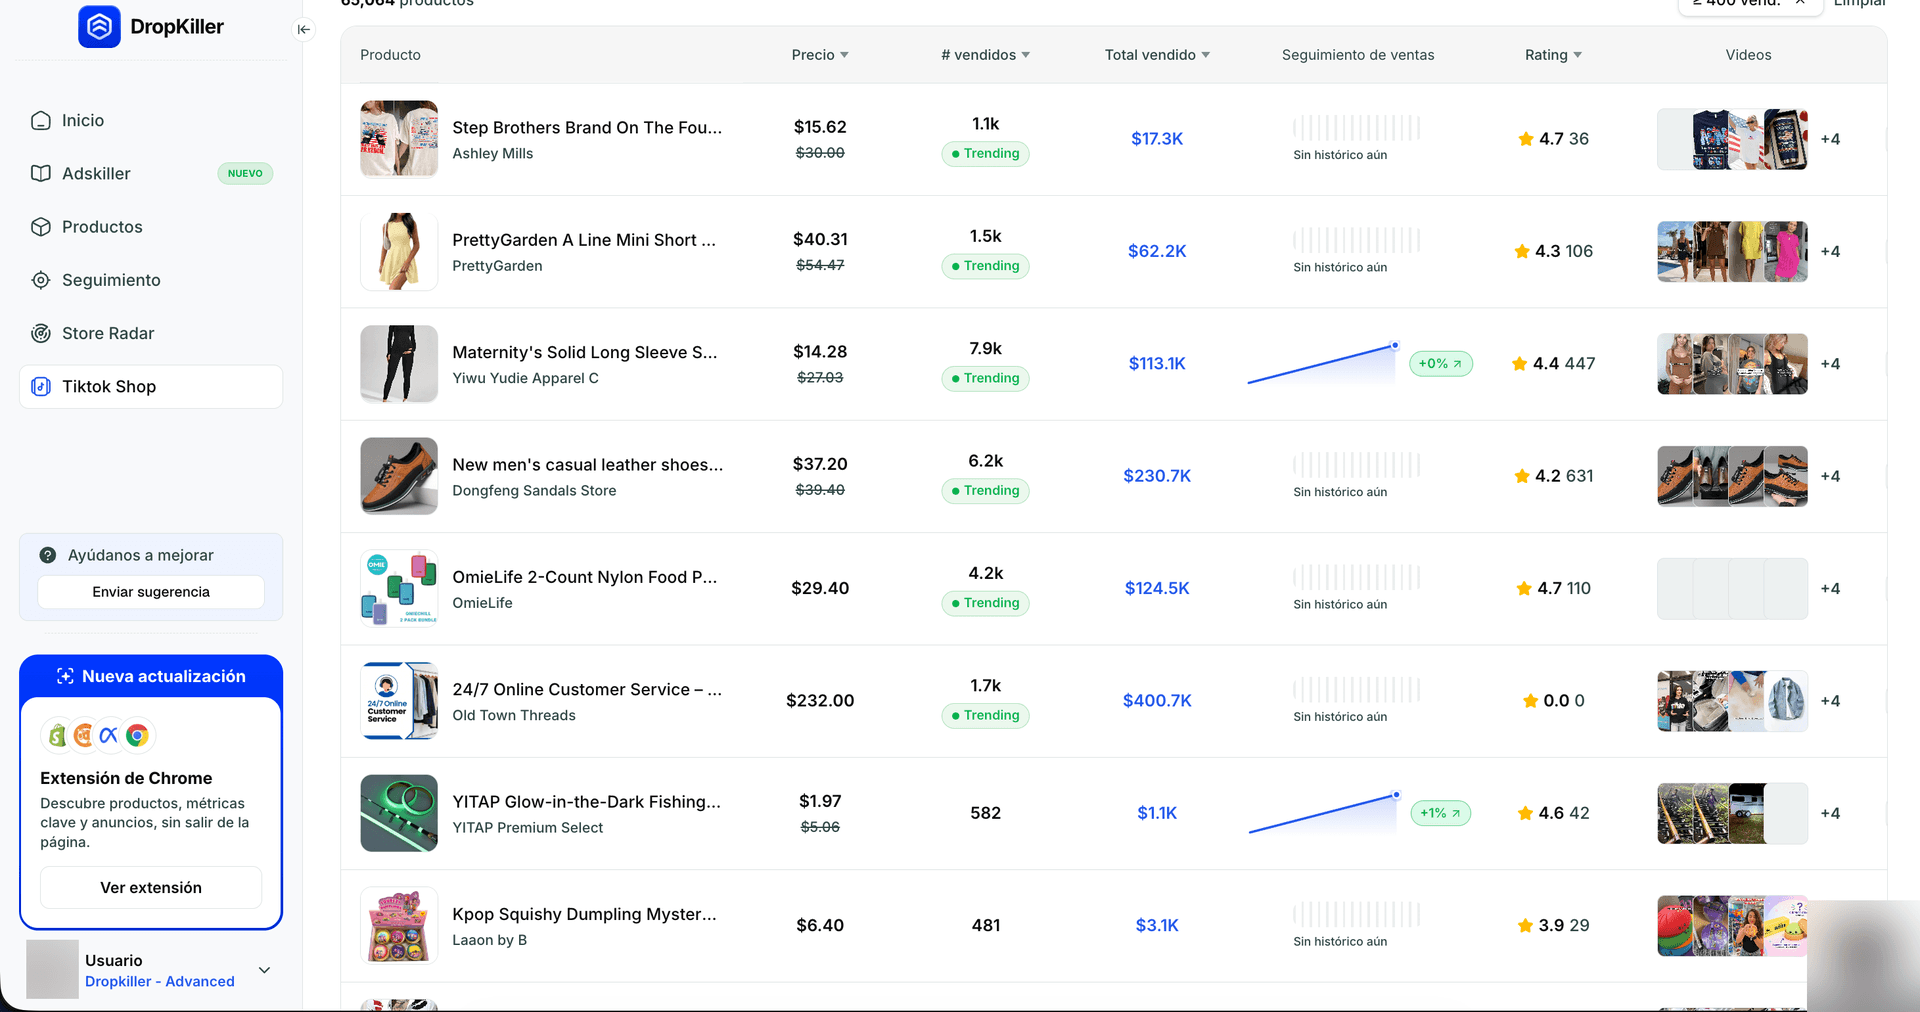Collapse the sidebar with the arrow icon
This screenshot has height=1012, width=1920.
click(303, 30)
